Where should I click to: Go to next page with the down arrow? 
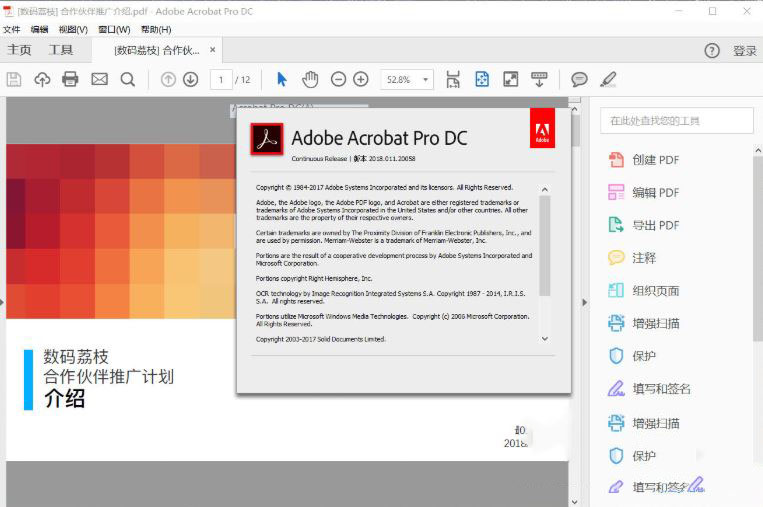pos(190,79)
